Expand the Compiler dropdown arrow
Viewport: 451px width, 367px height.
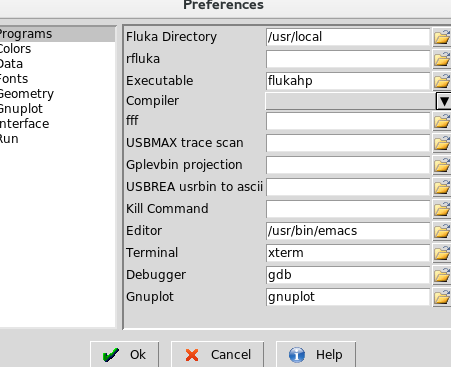[x=444, y=101]
